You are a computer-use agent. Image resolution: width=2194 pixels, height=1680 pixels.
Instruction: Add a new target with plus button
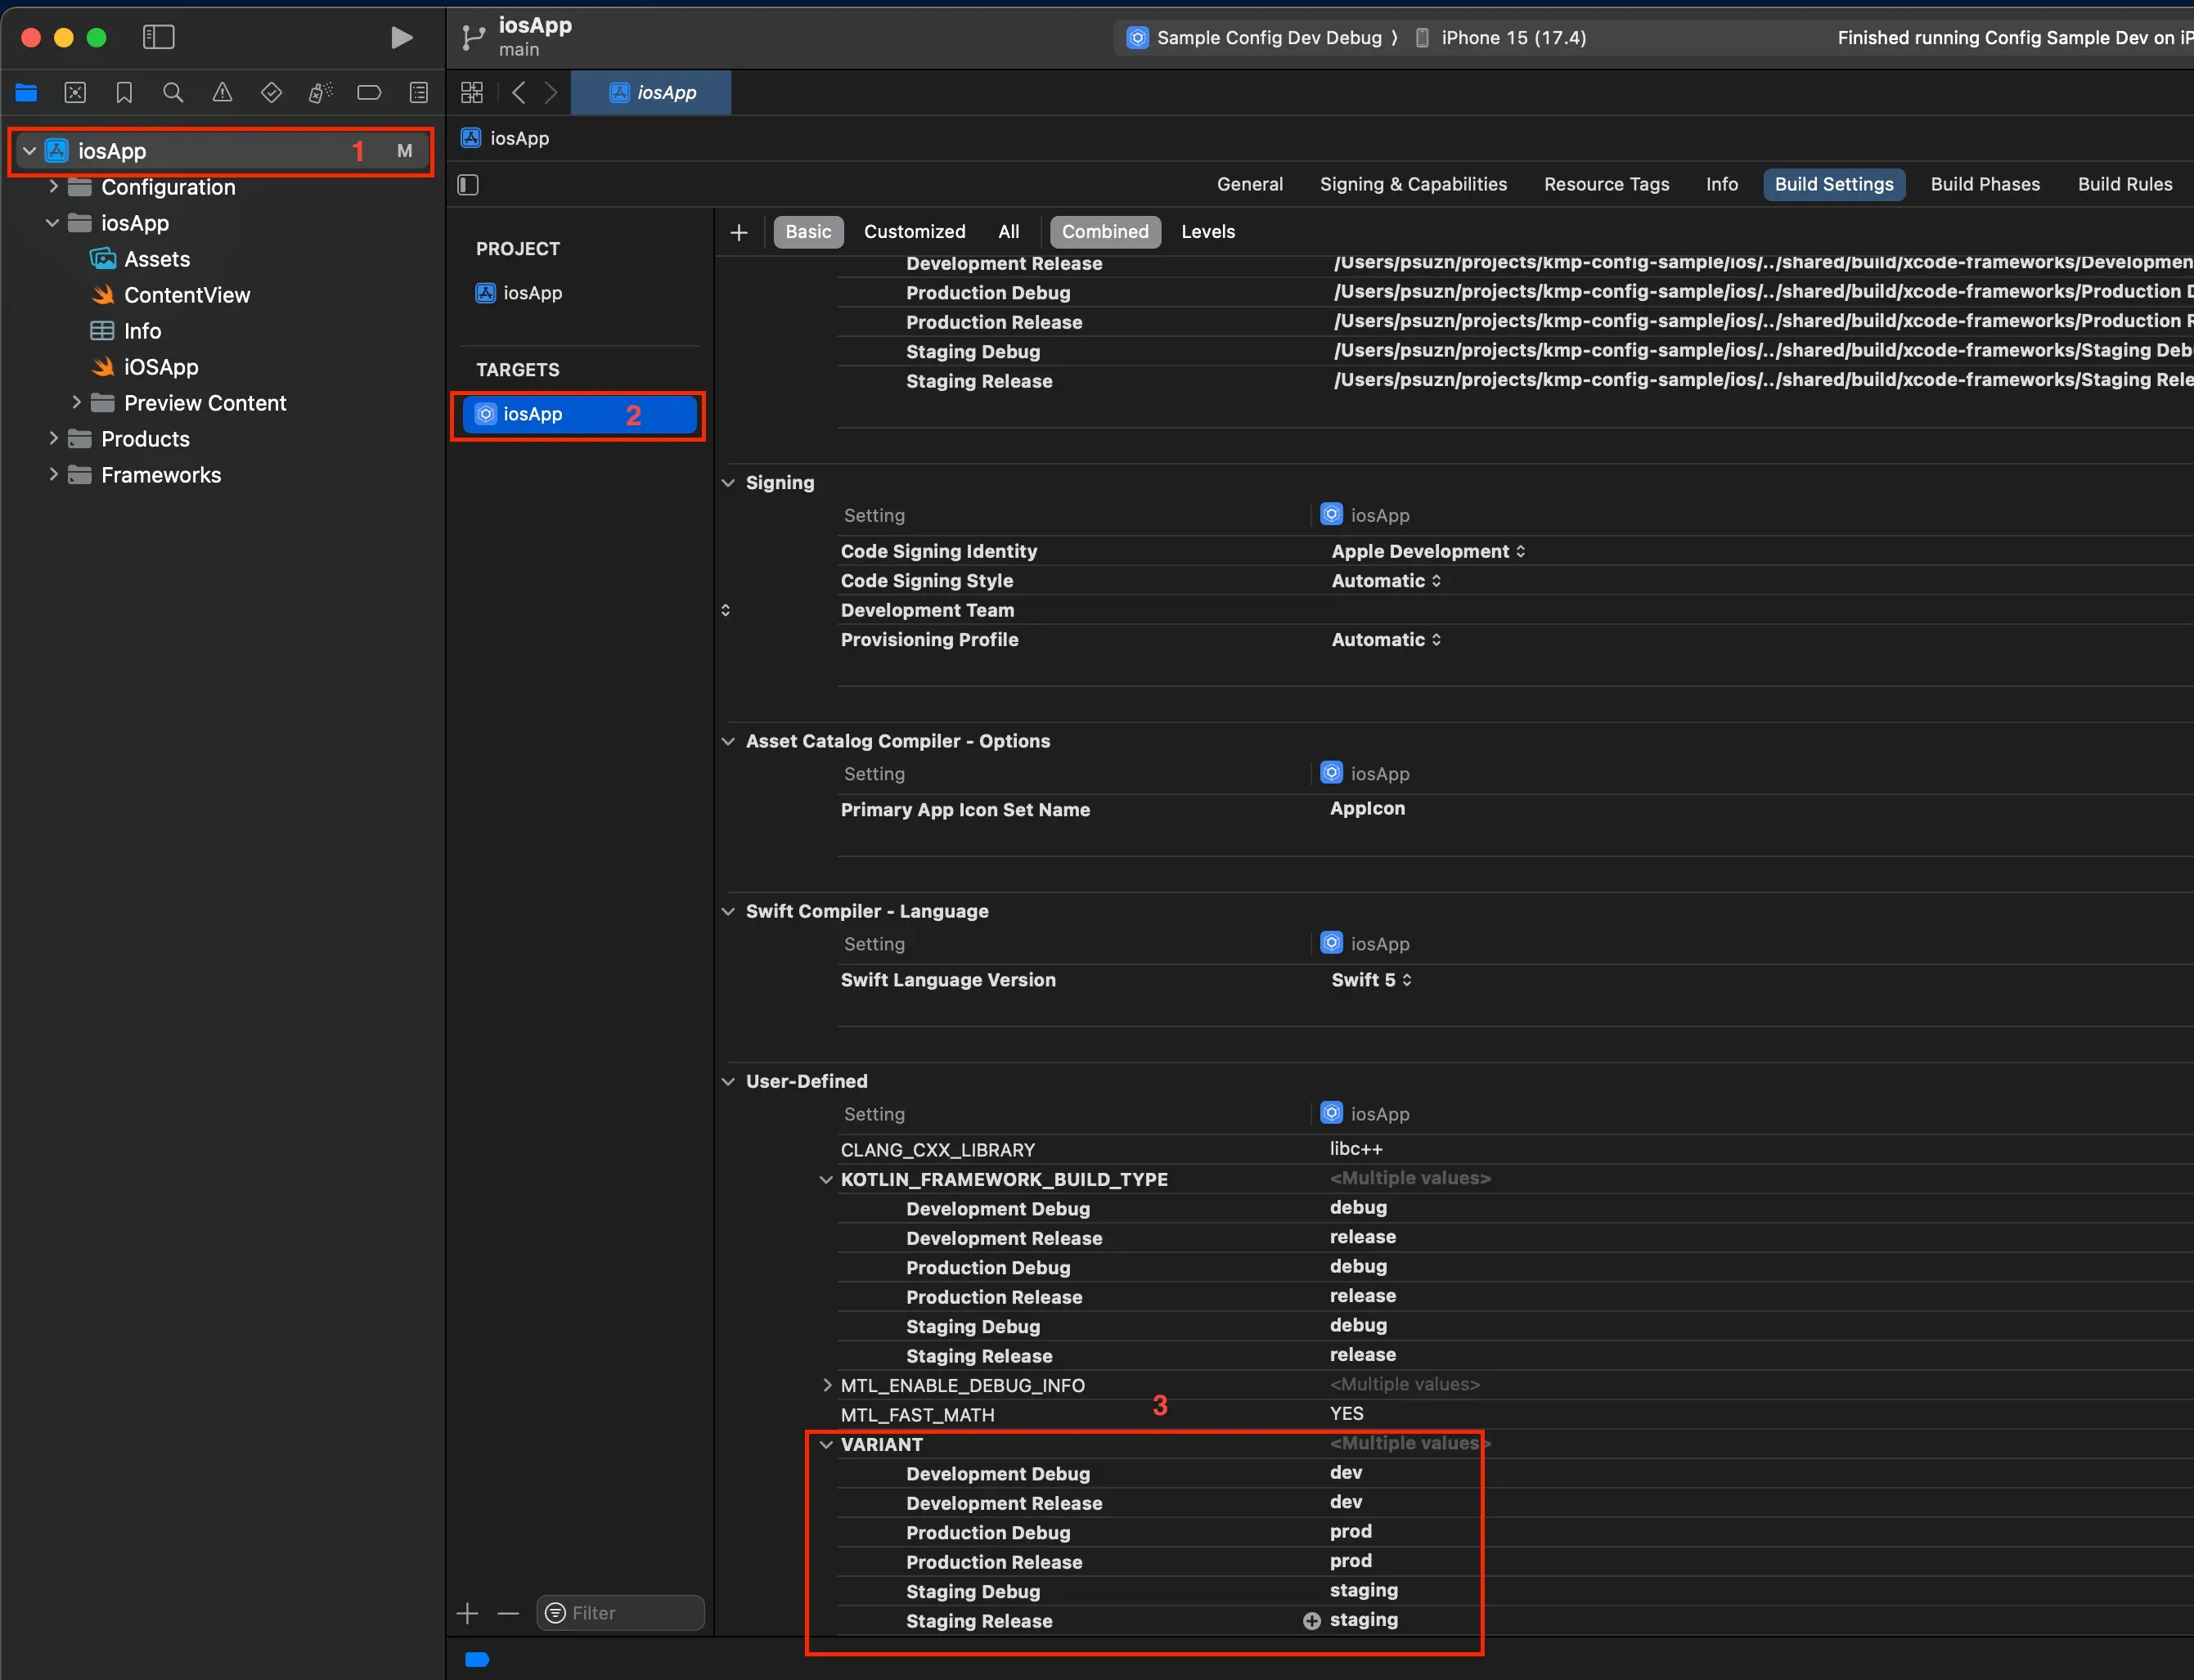click(467, 1613)
